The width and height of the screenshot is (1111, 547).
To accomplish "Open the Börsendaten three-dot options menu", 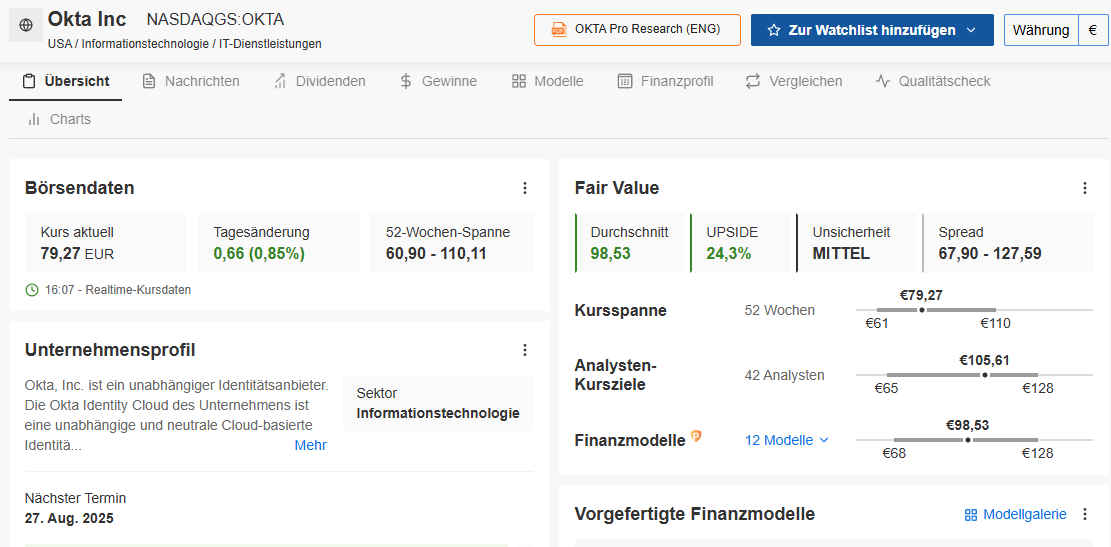I will 525,188.
